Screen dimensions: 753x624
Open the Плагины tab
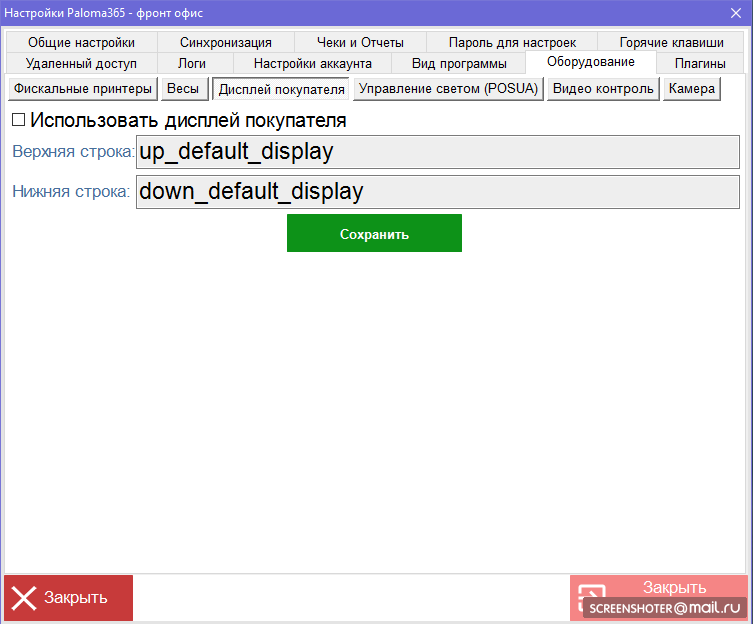(700, 63)
